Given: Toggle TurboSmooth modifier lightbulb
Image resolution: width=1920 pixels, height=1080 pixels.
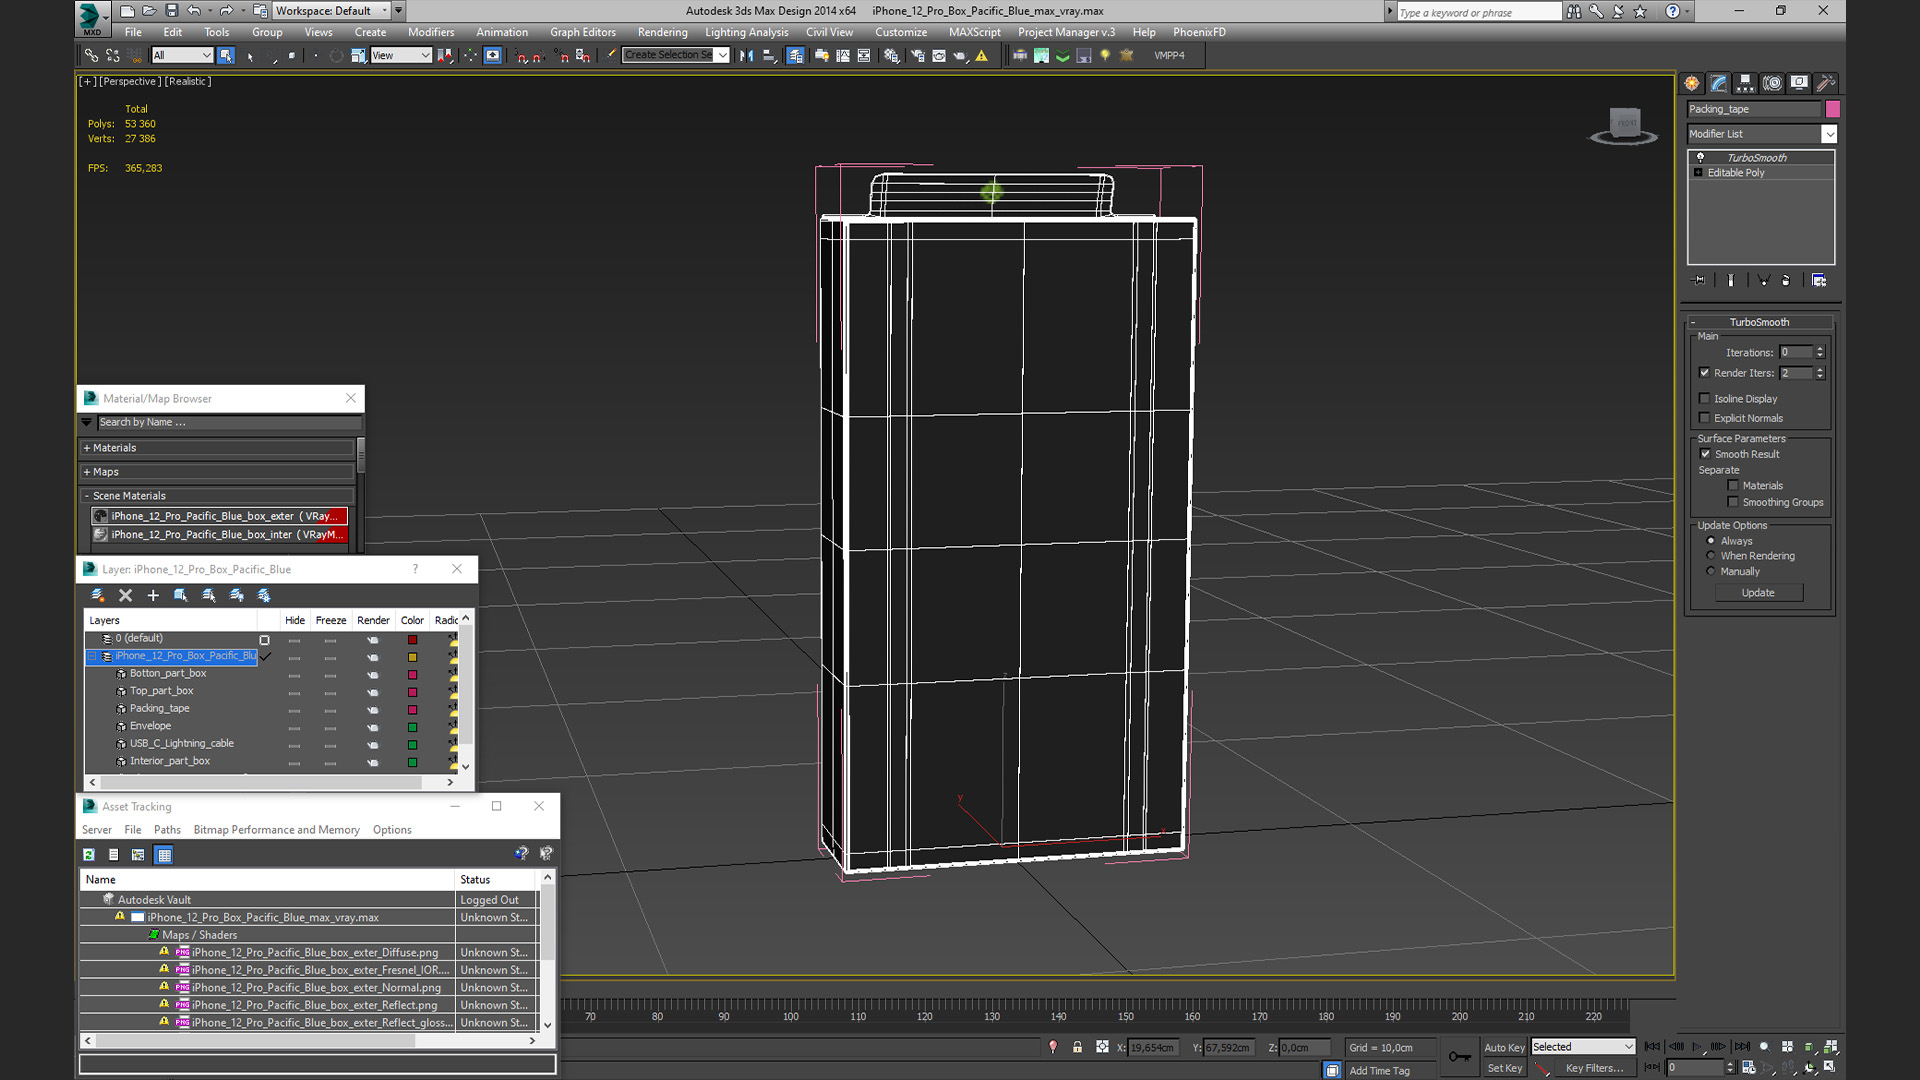Looking at the screenshot, I should point(1700,158).
